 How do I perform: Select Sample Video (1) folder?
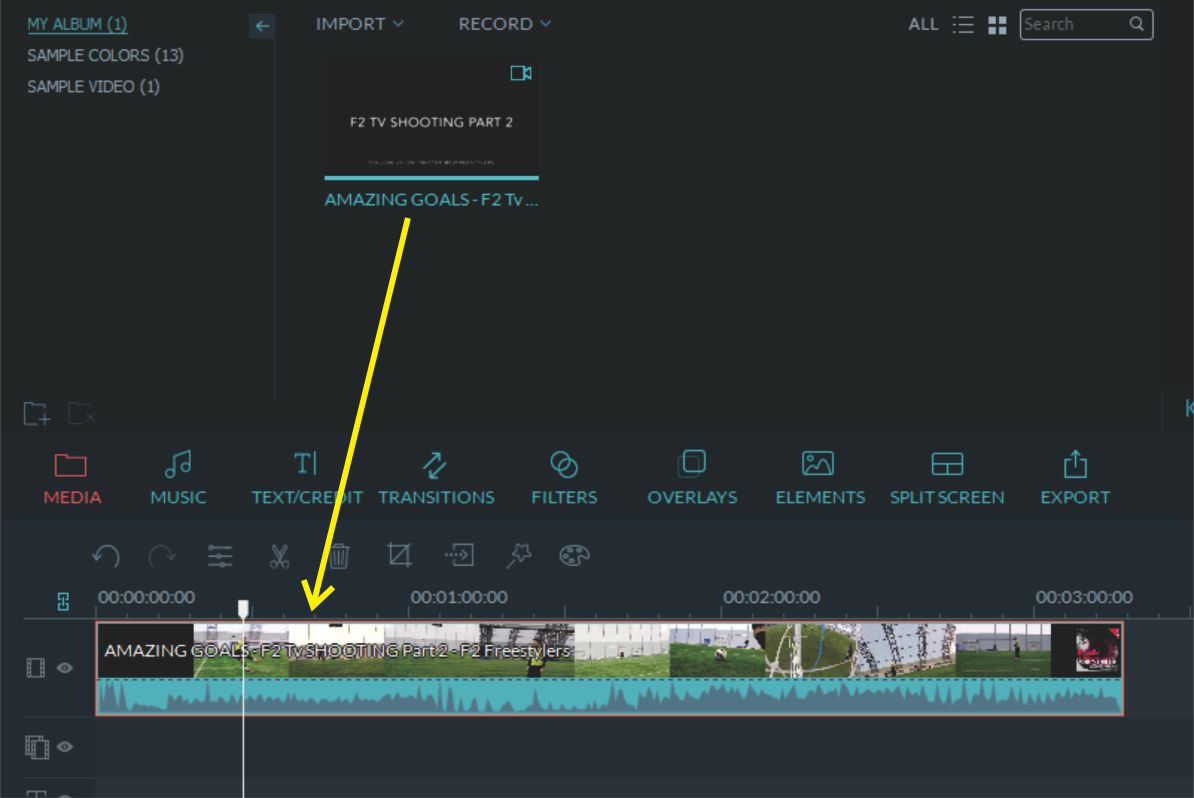(93, 87)
